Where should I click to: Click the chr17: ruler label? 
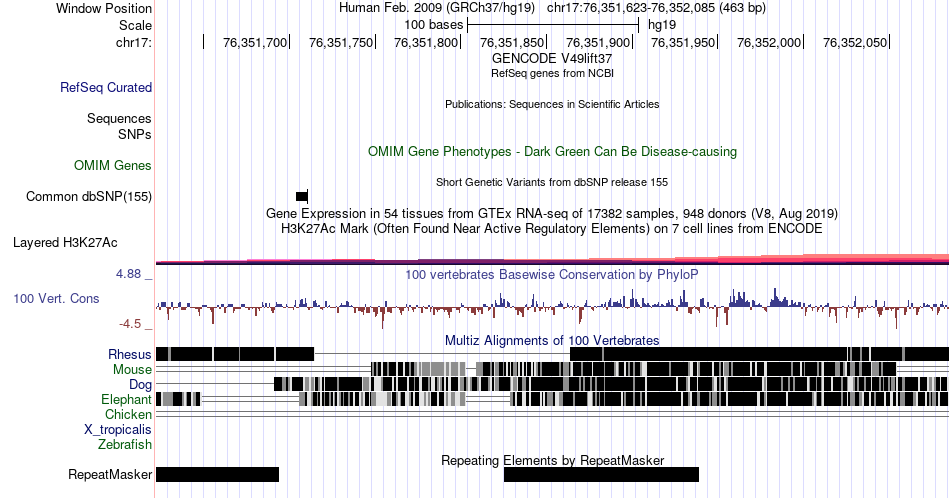point(134,42)
